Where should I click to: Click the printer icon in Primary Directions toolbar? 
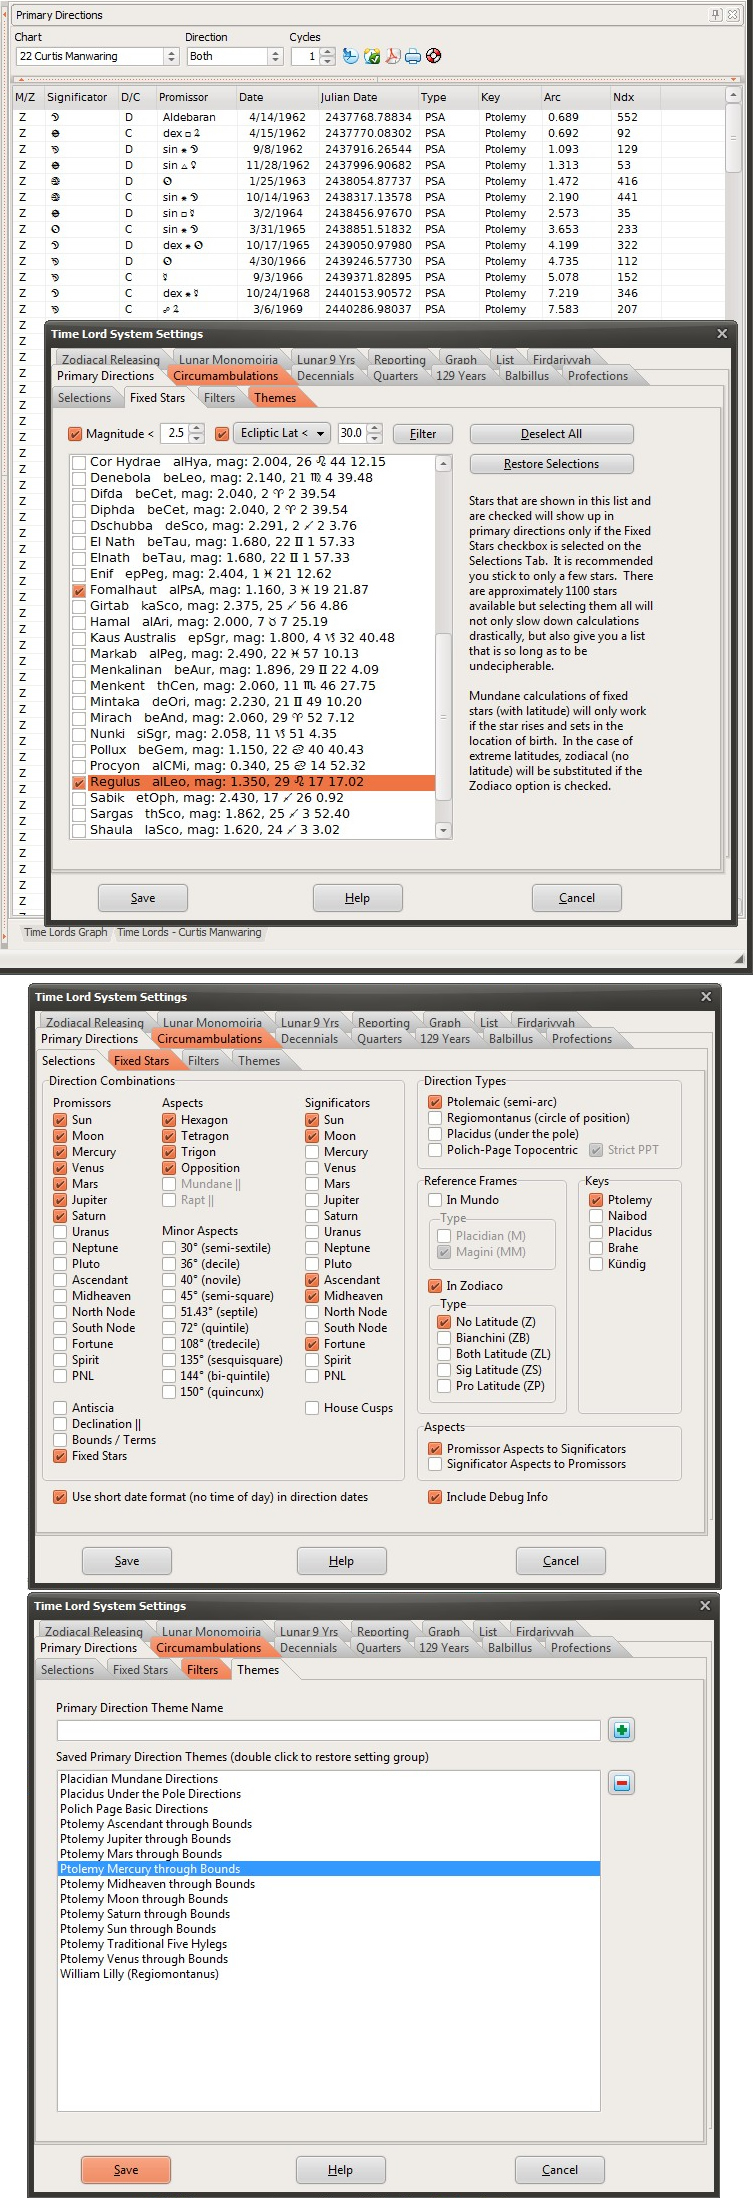[x=413, y=56]
